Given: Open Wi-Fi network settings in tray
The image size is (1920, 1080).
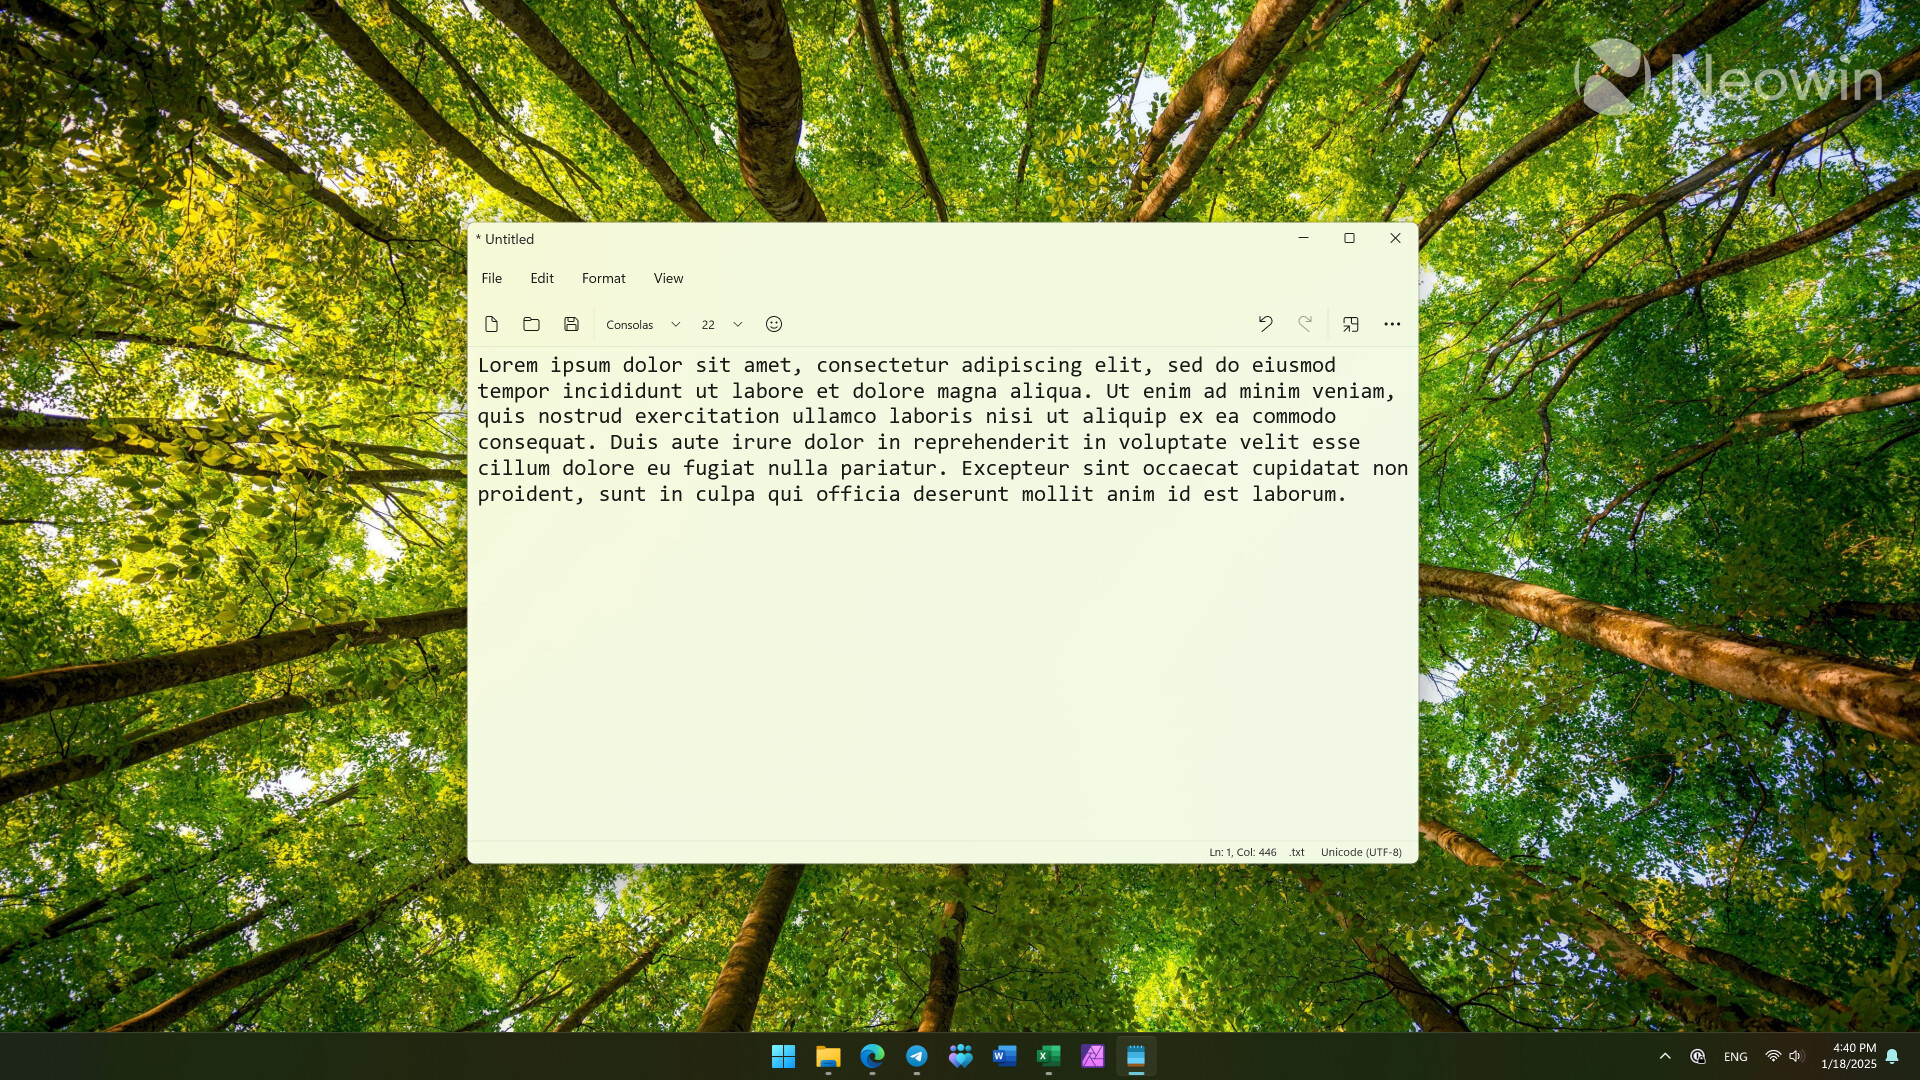Looking at the screenshot, I should pos(1773,1056).
